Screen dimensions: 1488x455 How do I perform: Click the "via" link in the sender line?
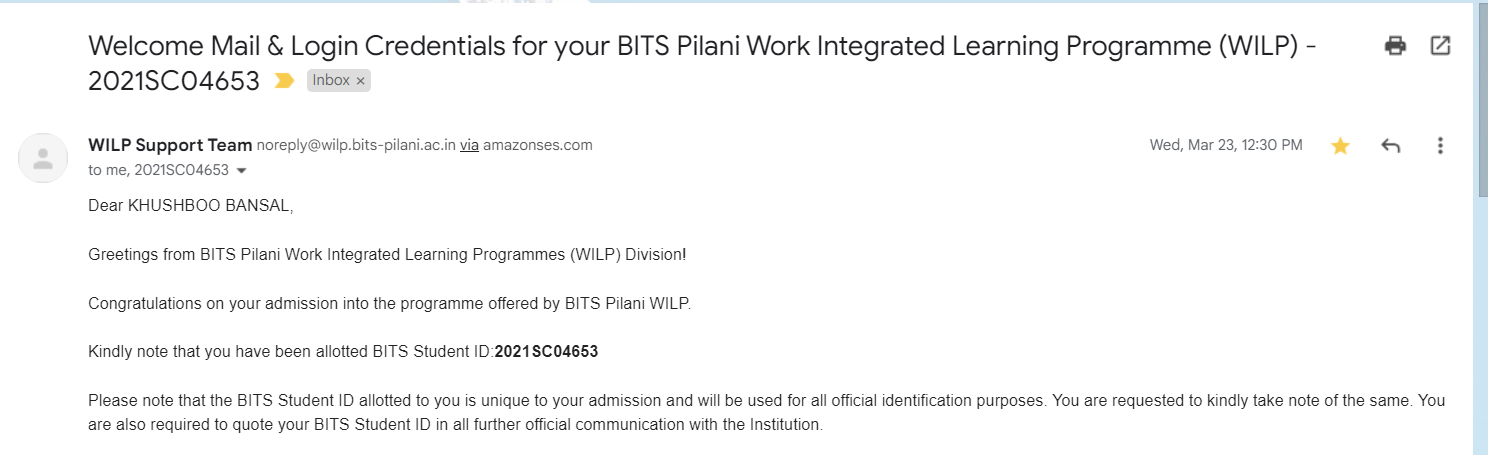pyautogui.click(x=469, y=145)
